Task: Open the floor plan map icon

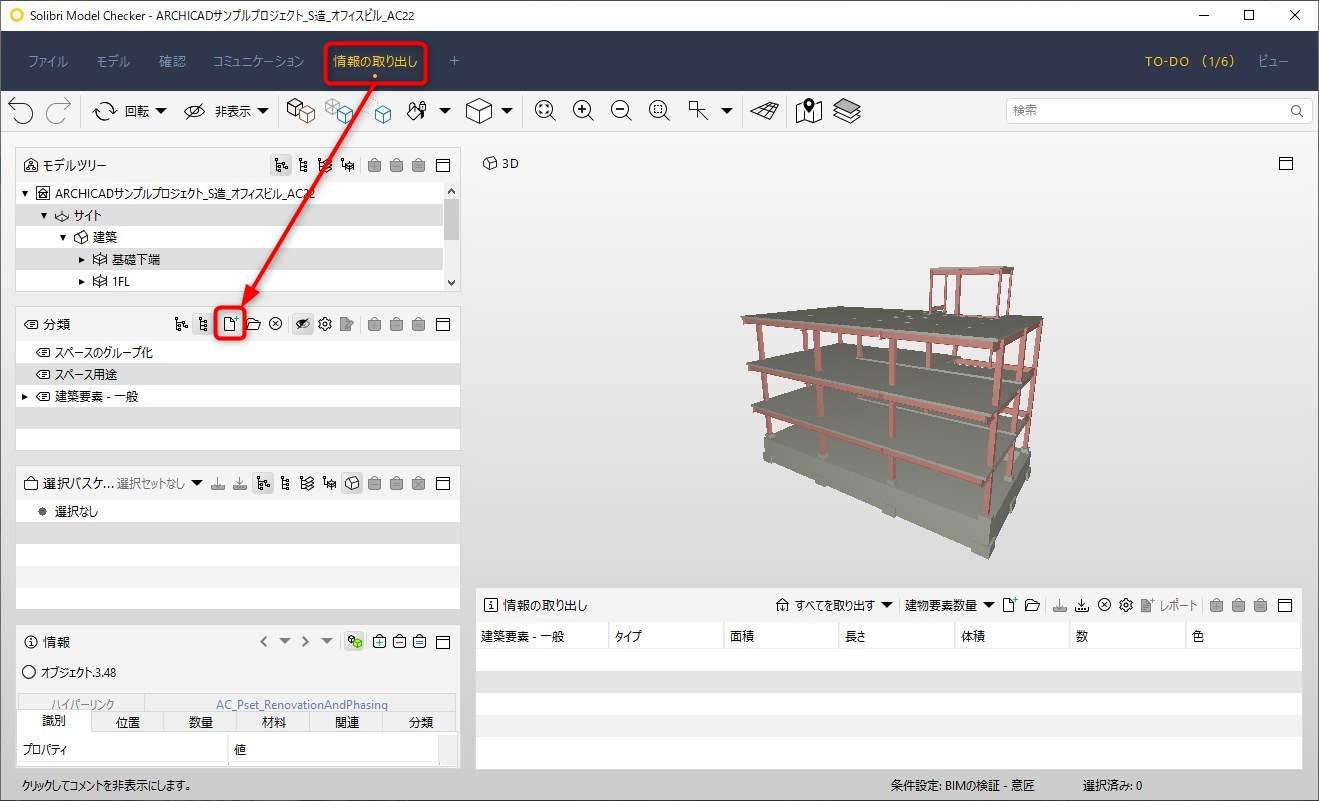Action: pos(808,111)
